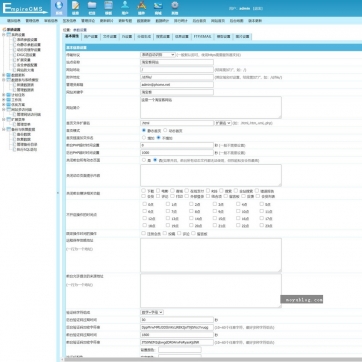Switch to the 文件设置 tab
Screen dimensions: 362x362
[110, 37]
